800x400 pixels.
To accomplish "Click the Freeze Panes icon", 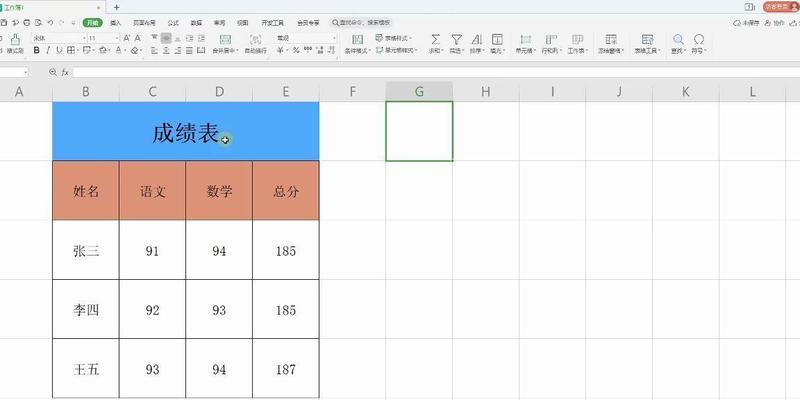I will coord(611,39).
